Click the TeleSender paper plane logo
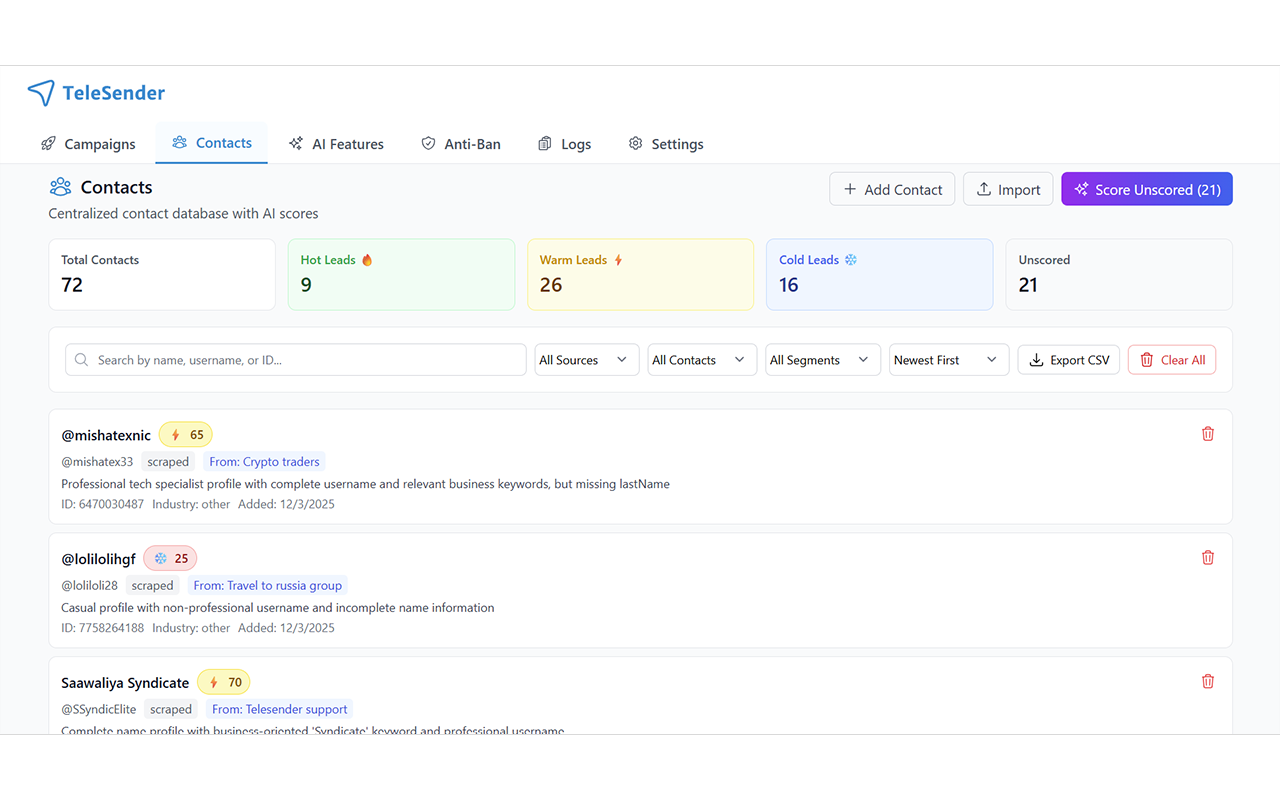This screenshot has height=800, width=1280. (41, 93)
